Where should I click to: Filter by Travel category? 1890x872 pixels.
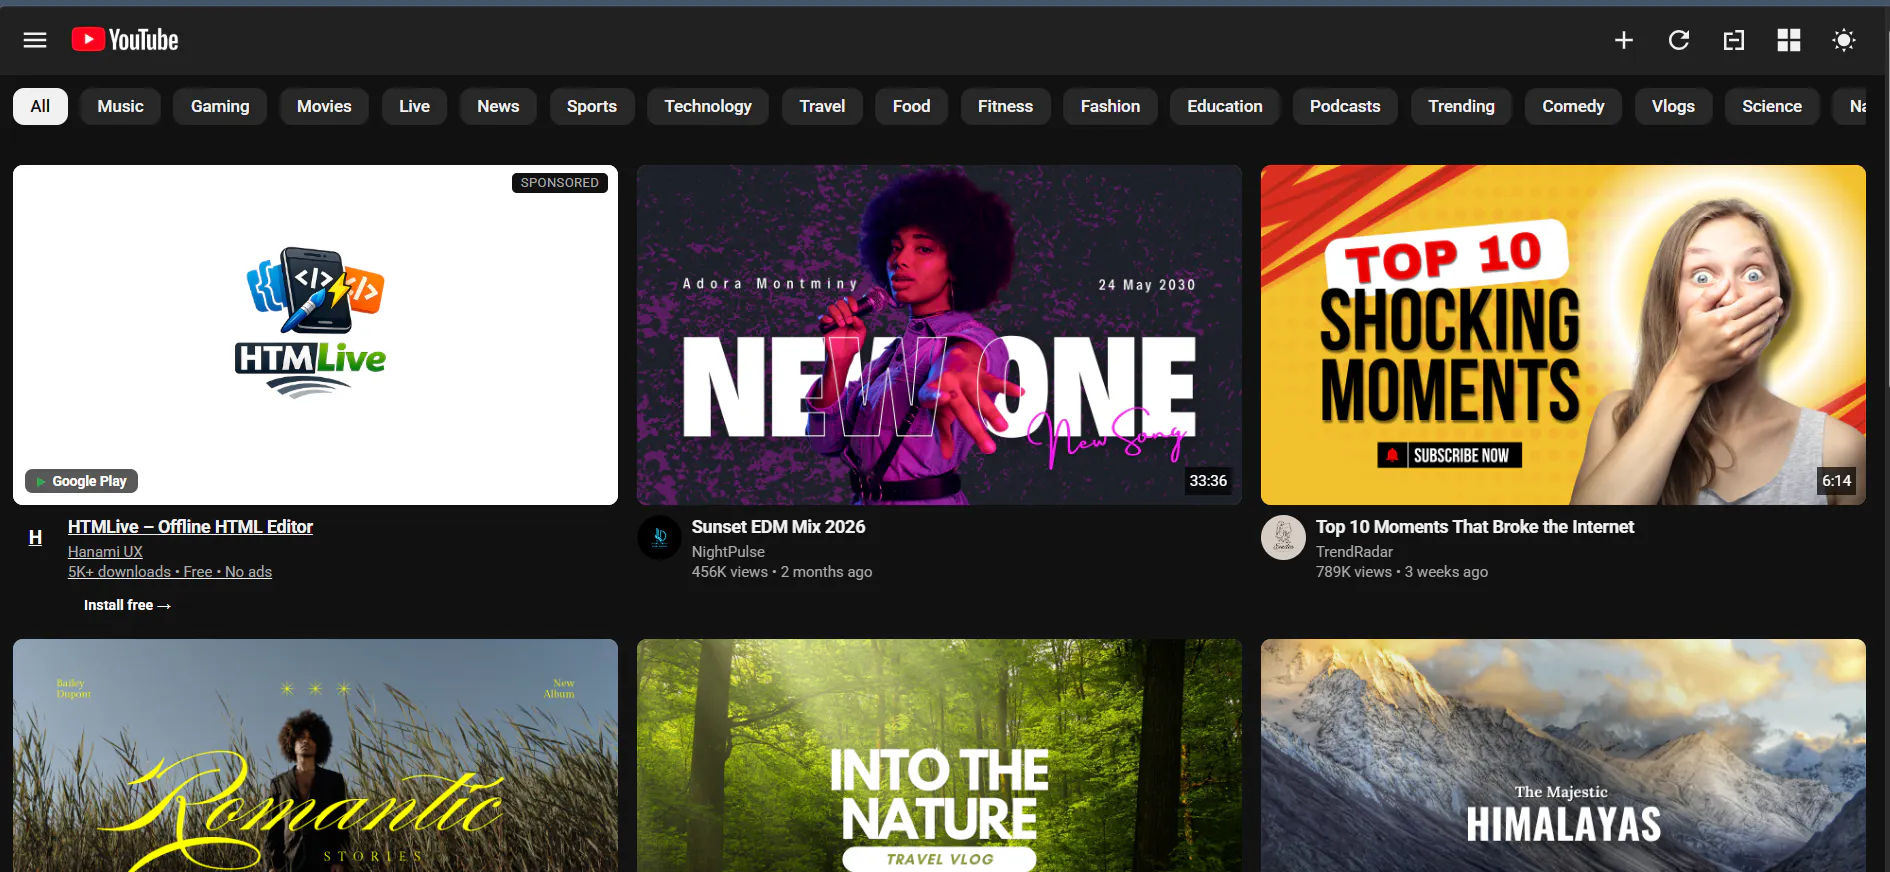822,106
